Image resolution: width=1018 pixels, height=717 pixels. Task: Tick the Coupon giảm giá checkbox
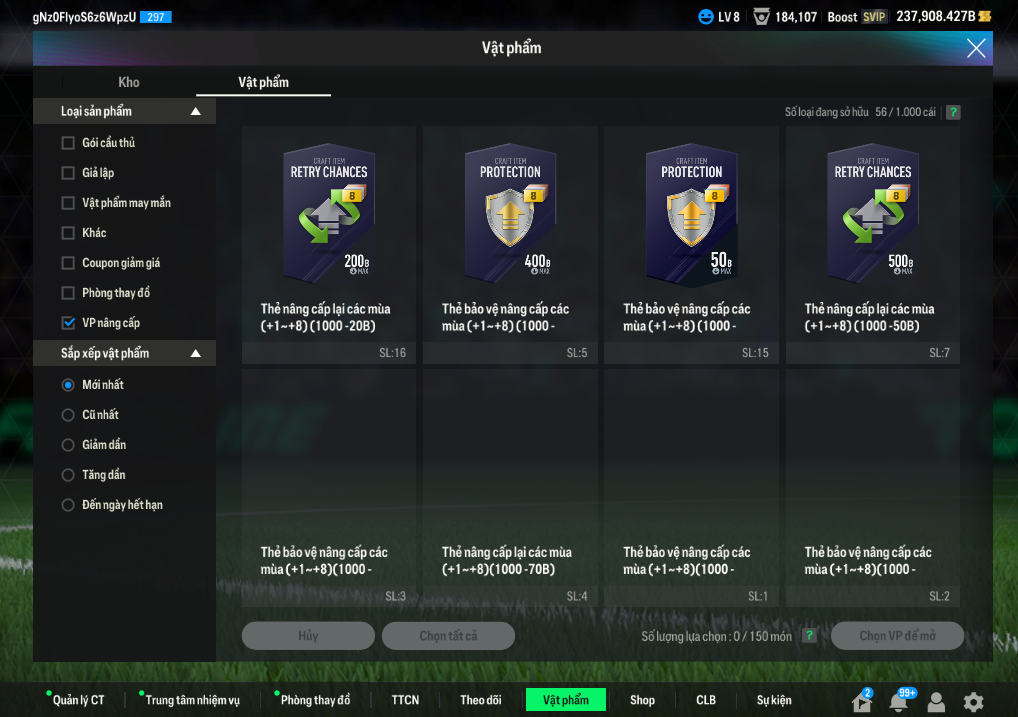point(68,263)
